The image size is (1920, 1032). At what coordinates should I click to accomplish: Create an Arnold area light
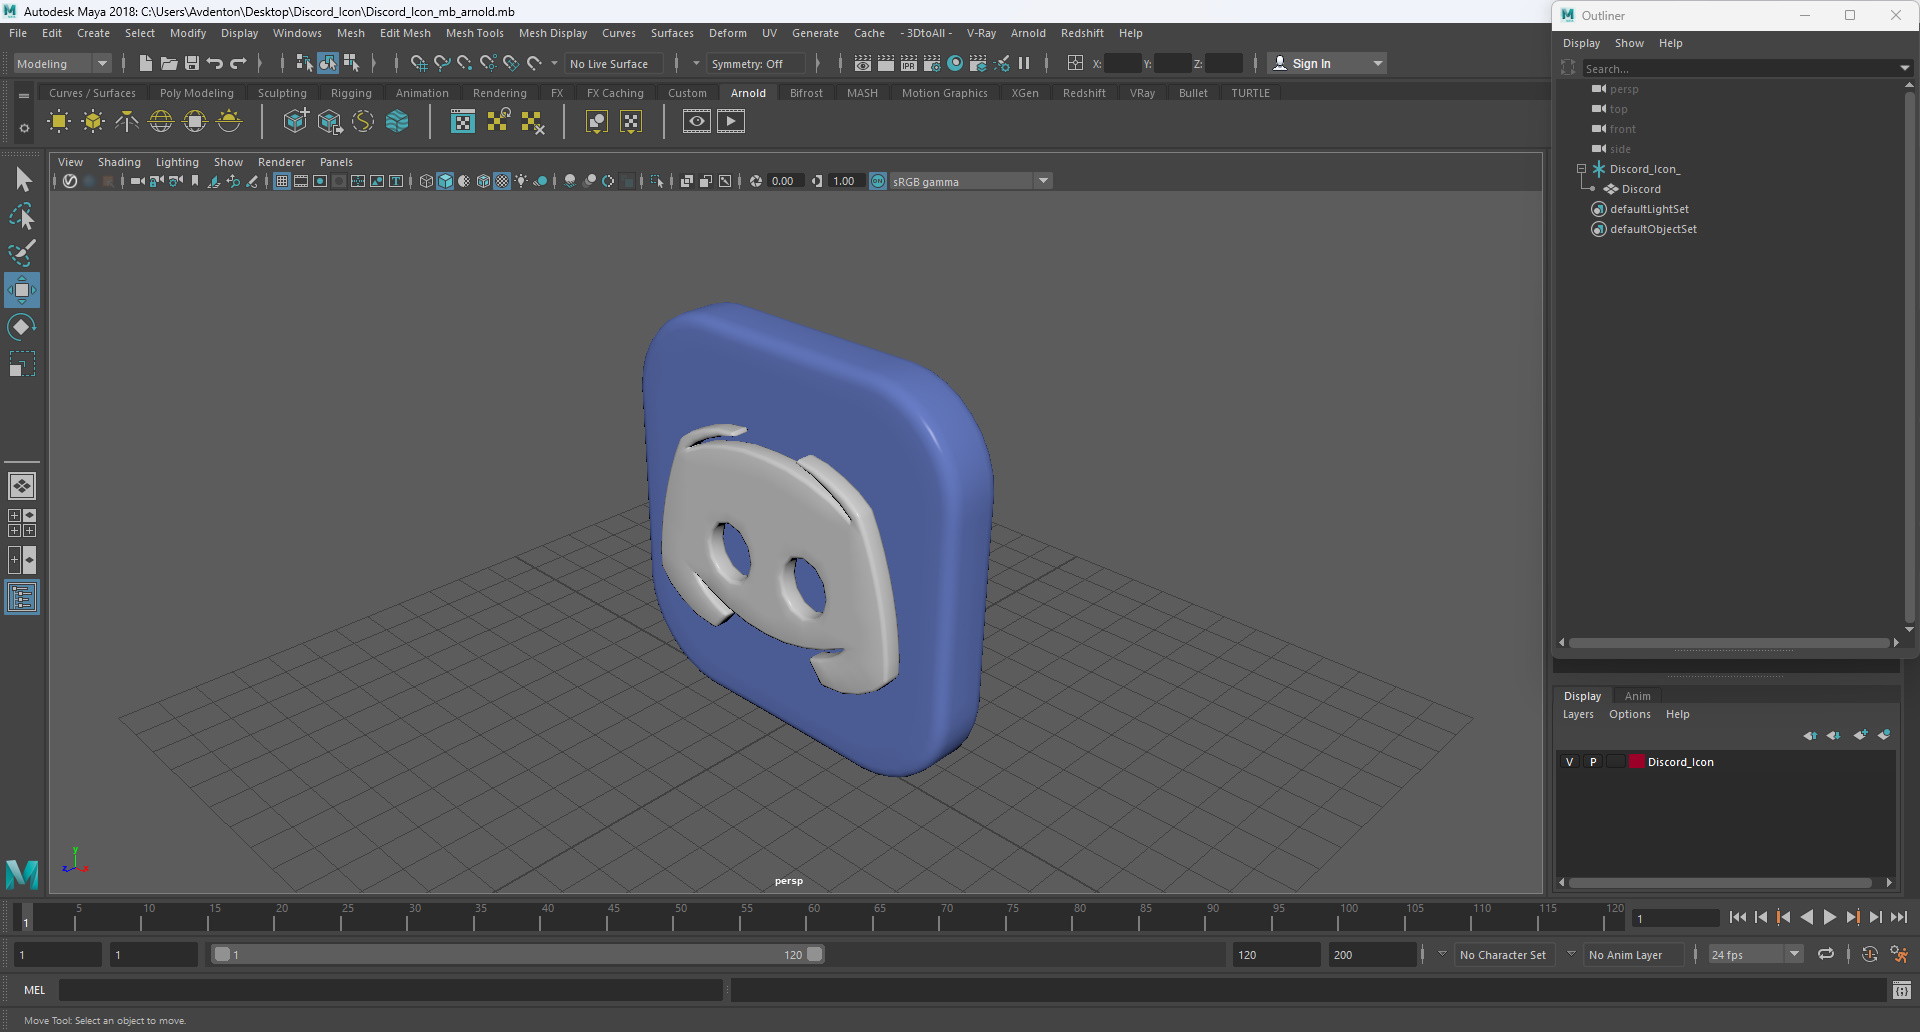pyautogui.click(x=59, y=122)
